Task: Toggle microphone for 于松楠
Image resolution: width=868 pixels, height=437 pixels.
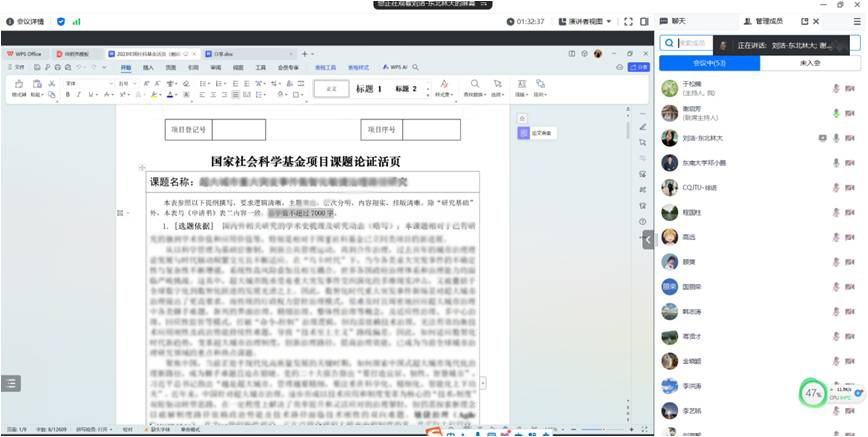Action: click(836, 88)
